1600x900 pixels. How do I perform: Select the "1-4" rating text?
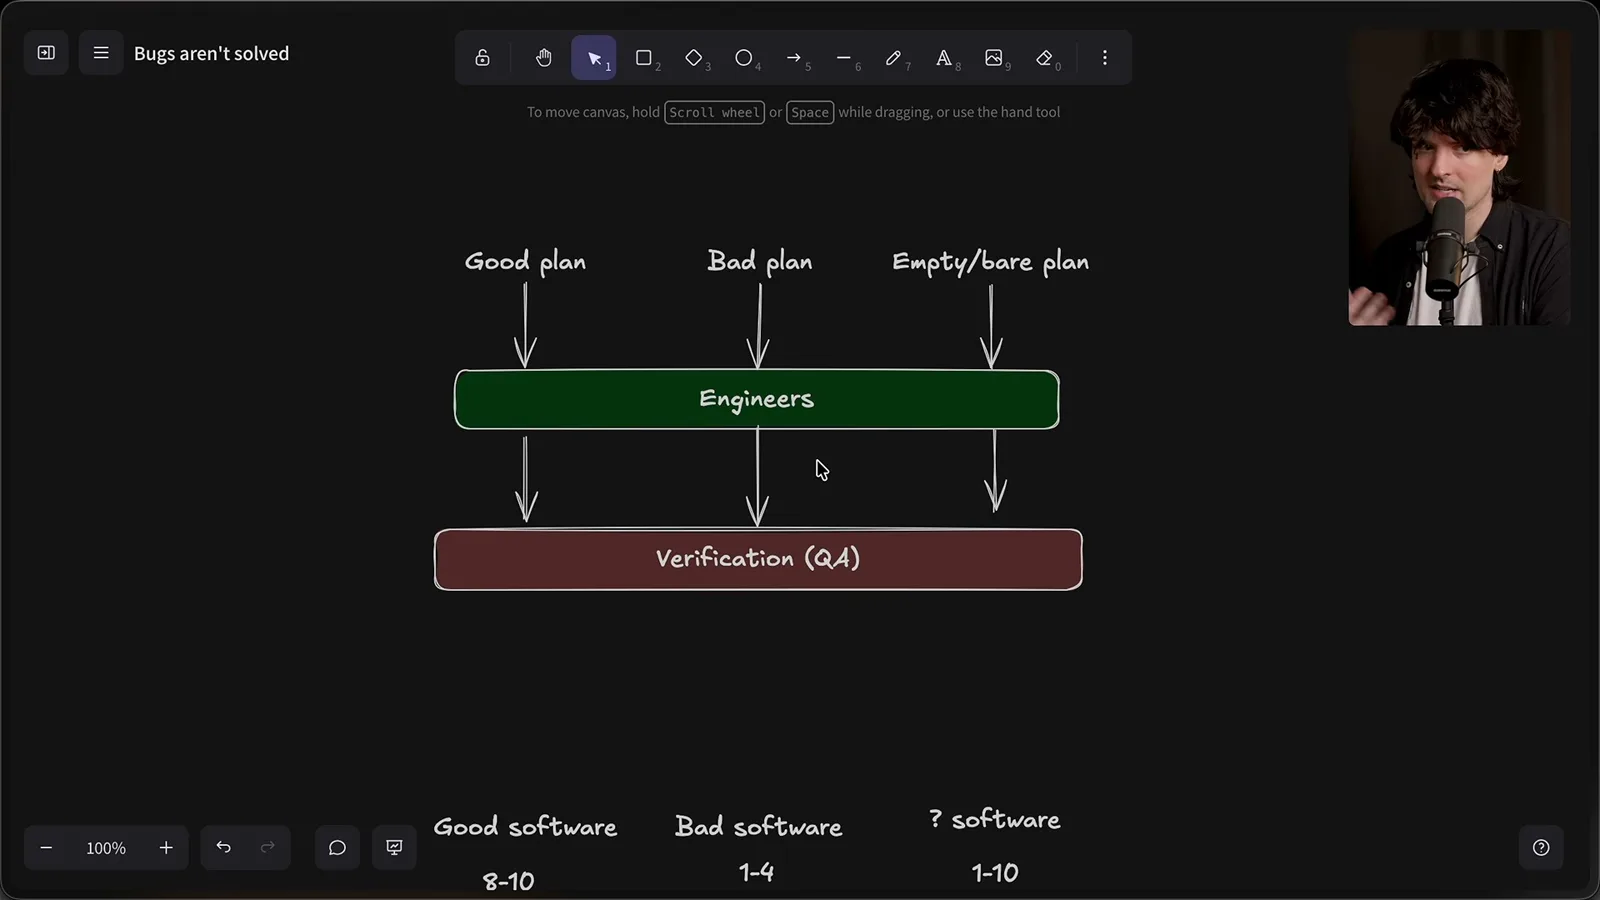coord(756,872)
